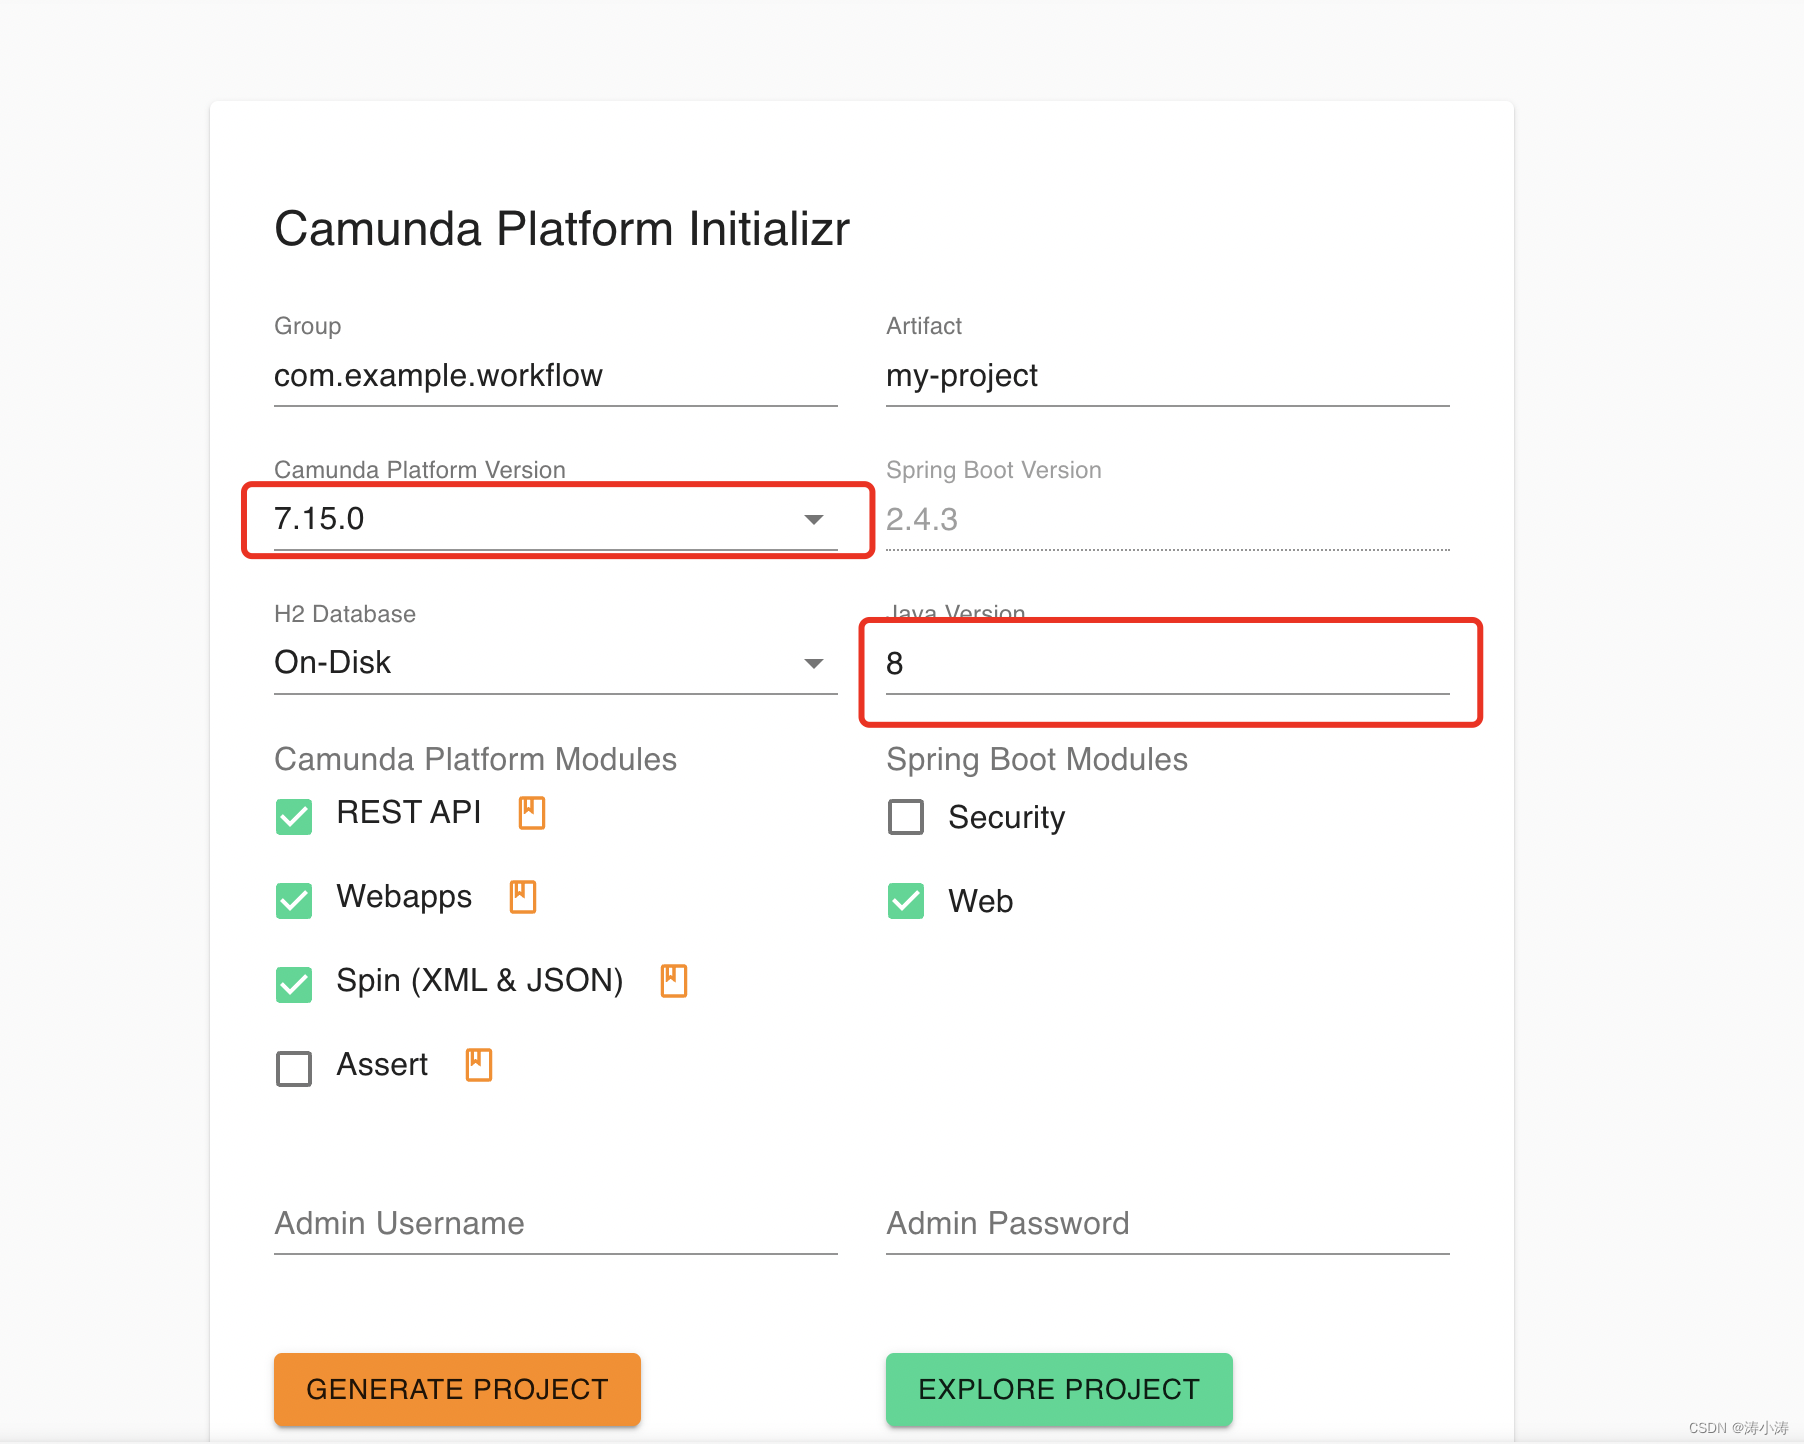Uncheck the REST API module checkbox

tap(294, 817)
